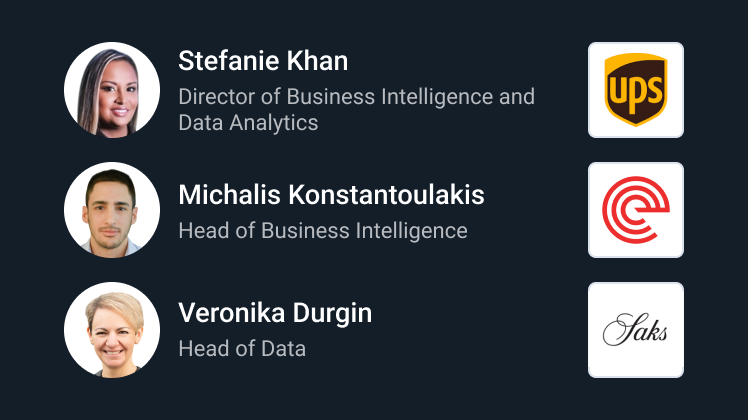
Task: Click the UPS shield logo
Action: click(636, 90)
